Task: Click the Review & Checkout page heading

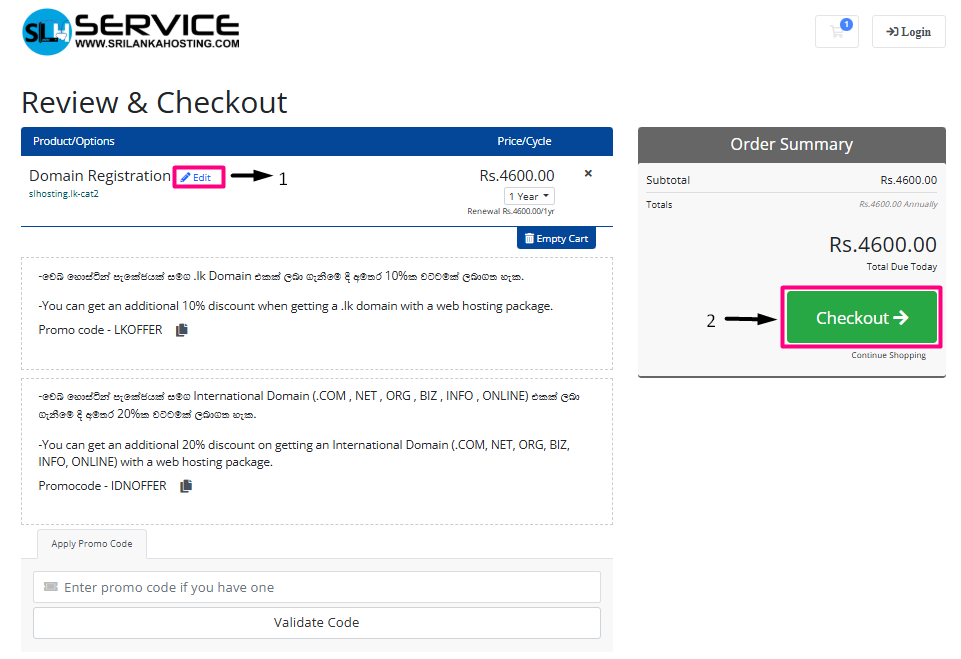Action: click(x=154, y=103)
